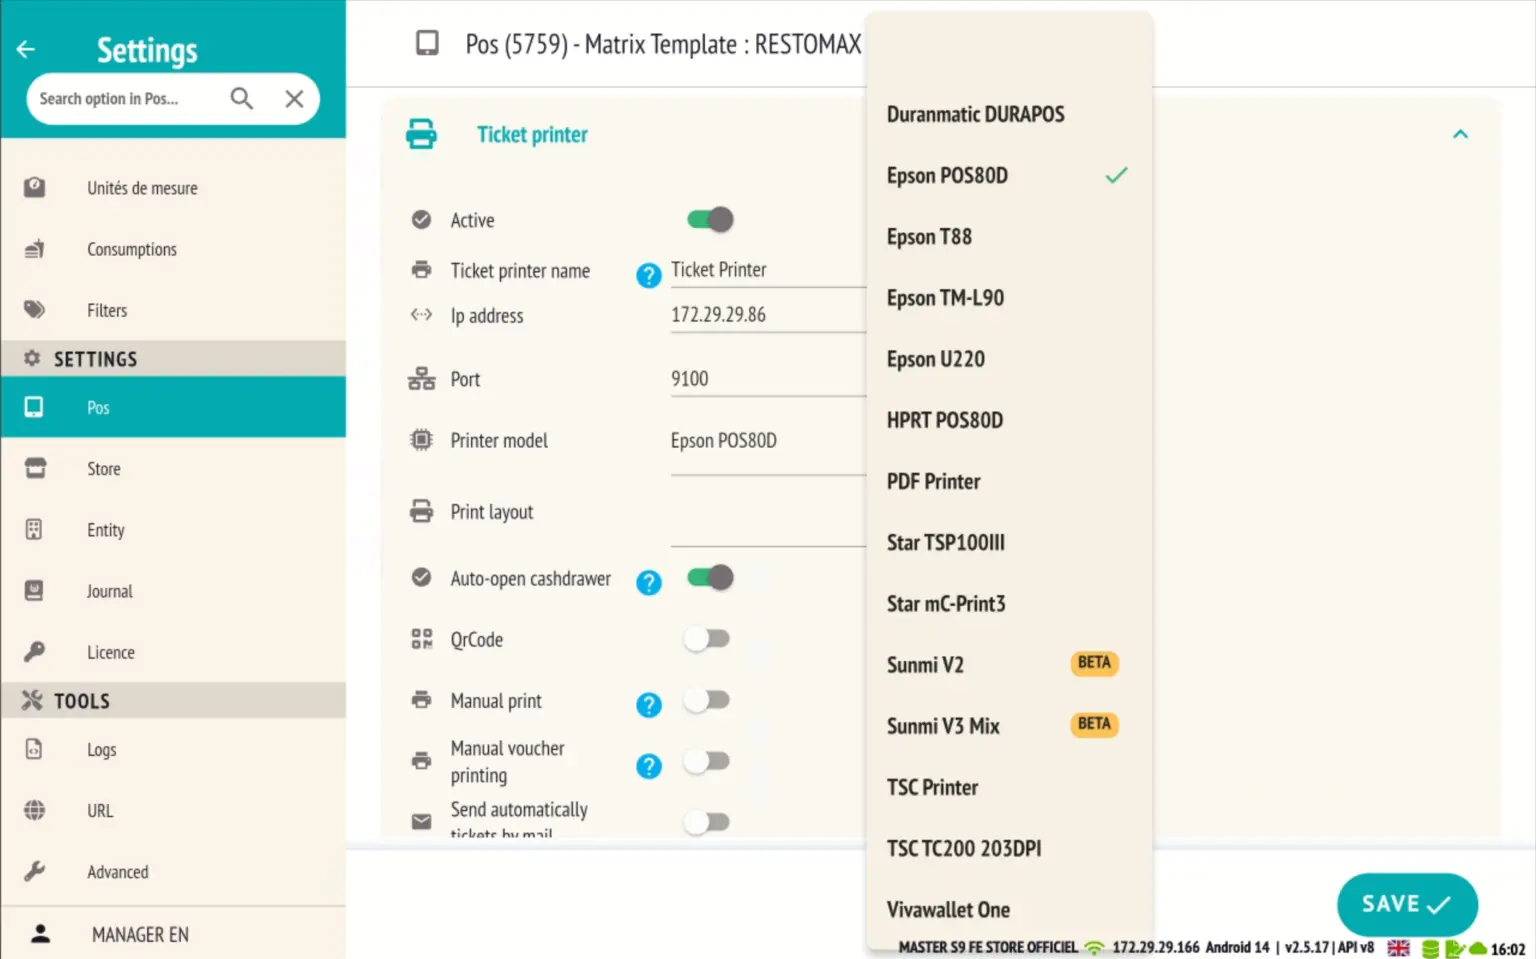Image resolution: width=1536 pixels, height=959 pixels.
Task: Enable the QrCode switch
Action: click(x=708, y=638)
